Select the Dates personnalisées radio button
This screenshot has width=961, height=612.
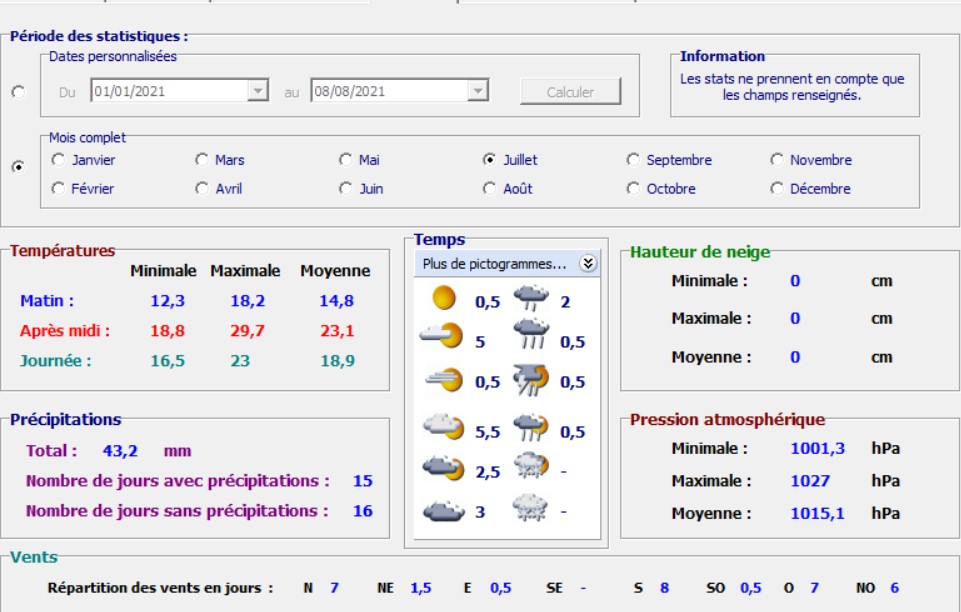[x=18, y=92]
